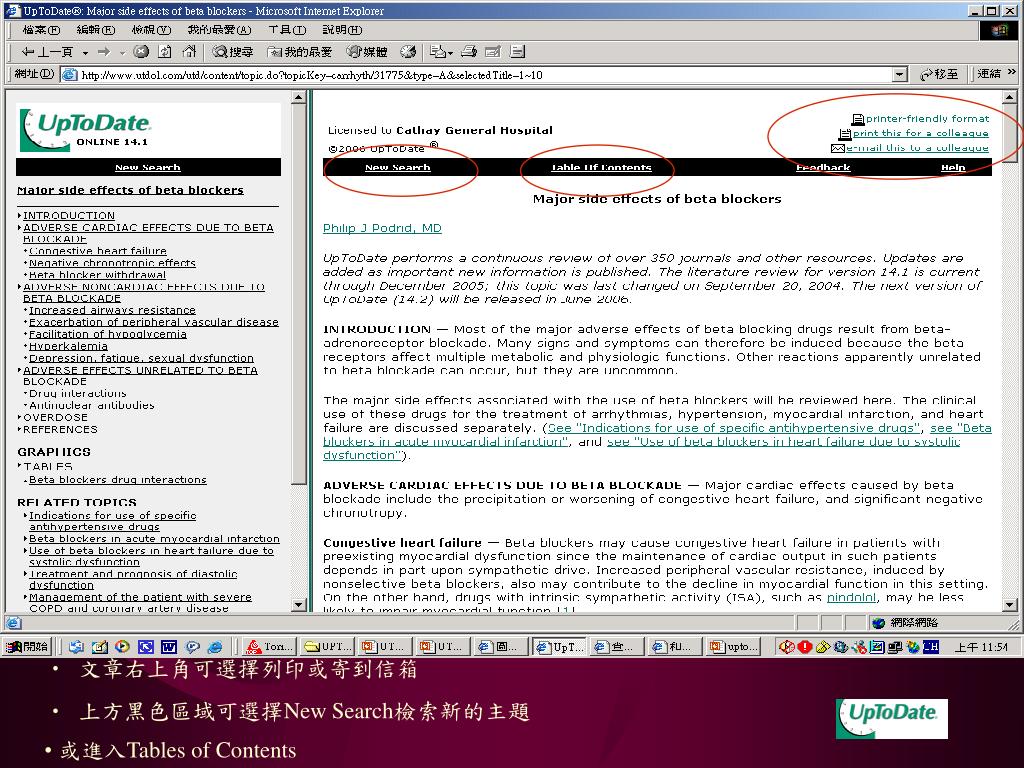Open the Table Of Contents link

pos(601,168)
